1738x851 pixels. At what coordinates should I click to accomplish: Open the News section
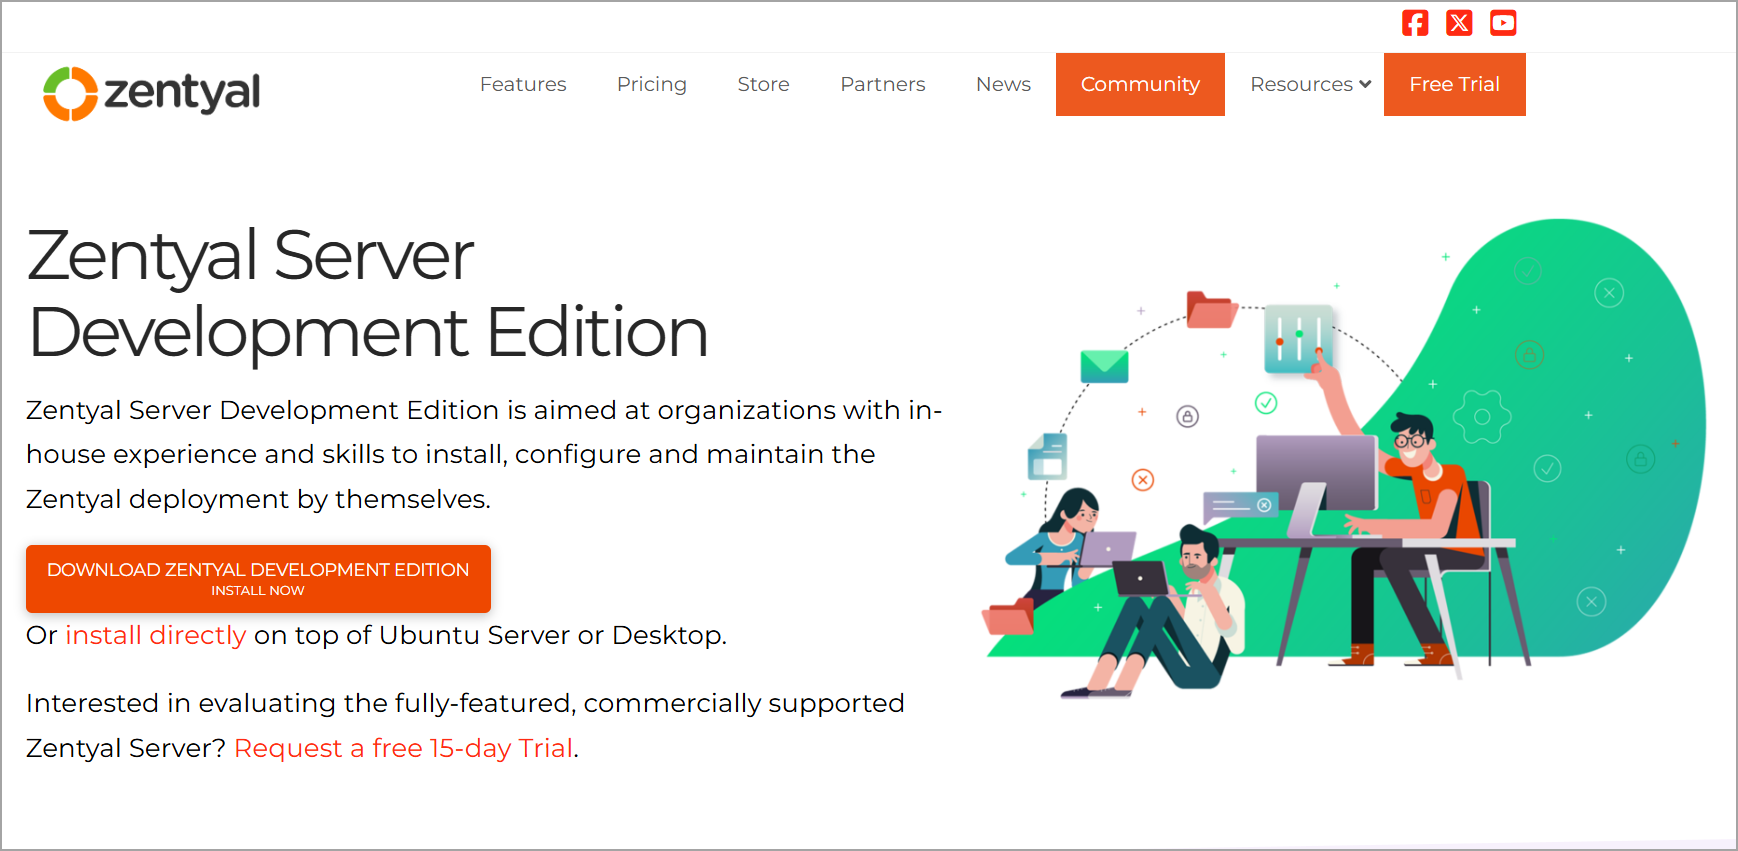click(x=1003, y=84)
